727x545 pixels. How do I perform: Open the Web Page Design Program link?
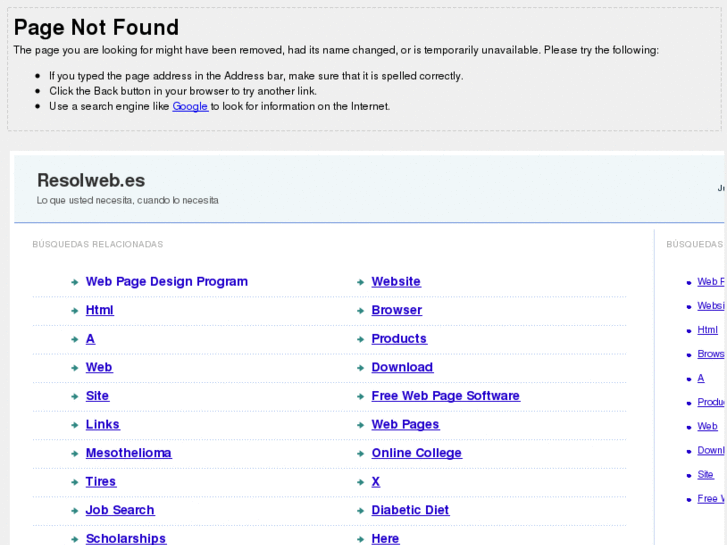(x=166, y=282)
